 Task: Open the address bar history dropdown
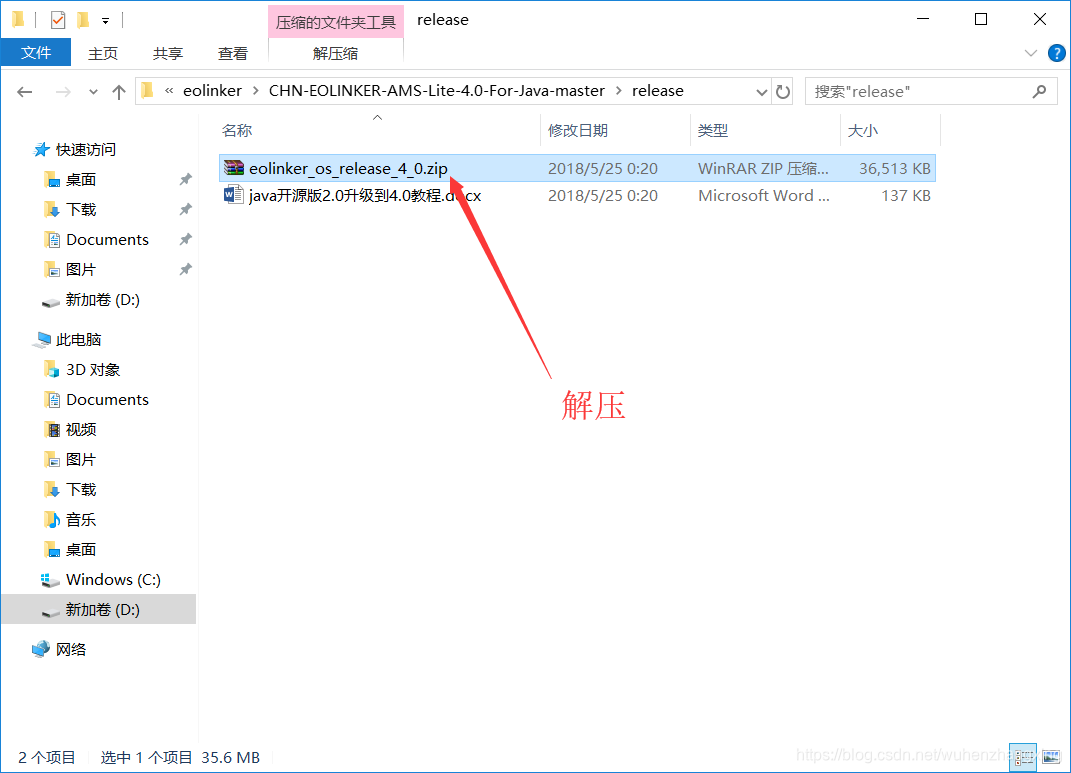tap(762, 91)
